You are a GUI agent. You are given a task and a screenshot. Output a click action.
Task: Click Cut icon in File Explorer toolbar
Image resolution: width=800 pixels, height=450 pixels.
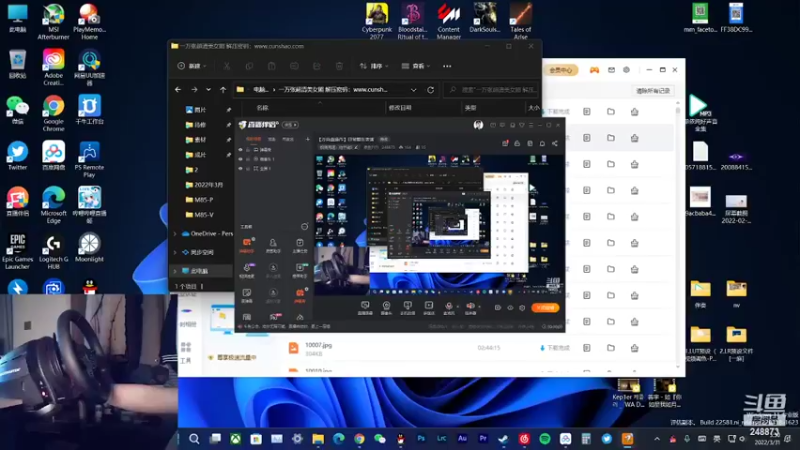tap(227, 66)
